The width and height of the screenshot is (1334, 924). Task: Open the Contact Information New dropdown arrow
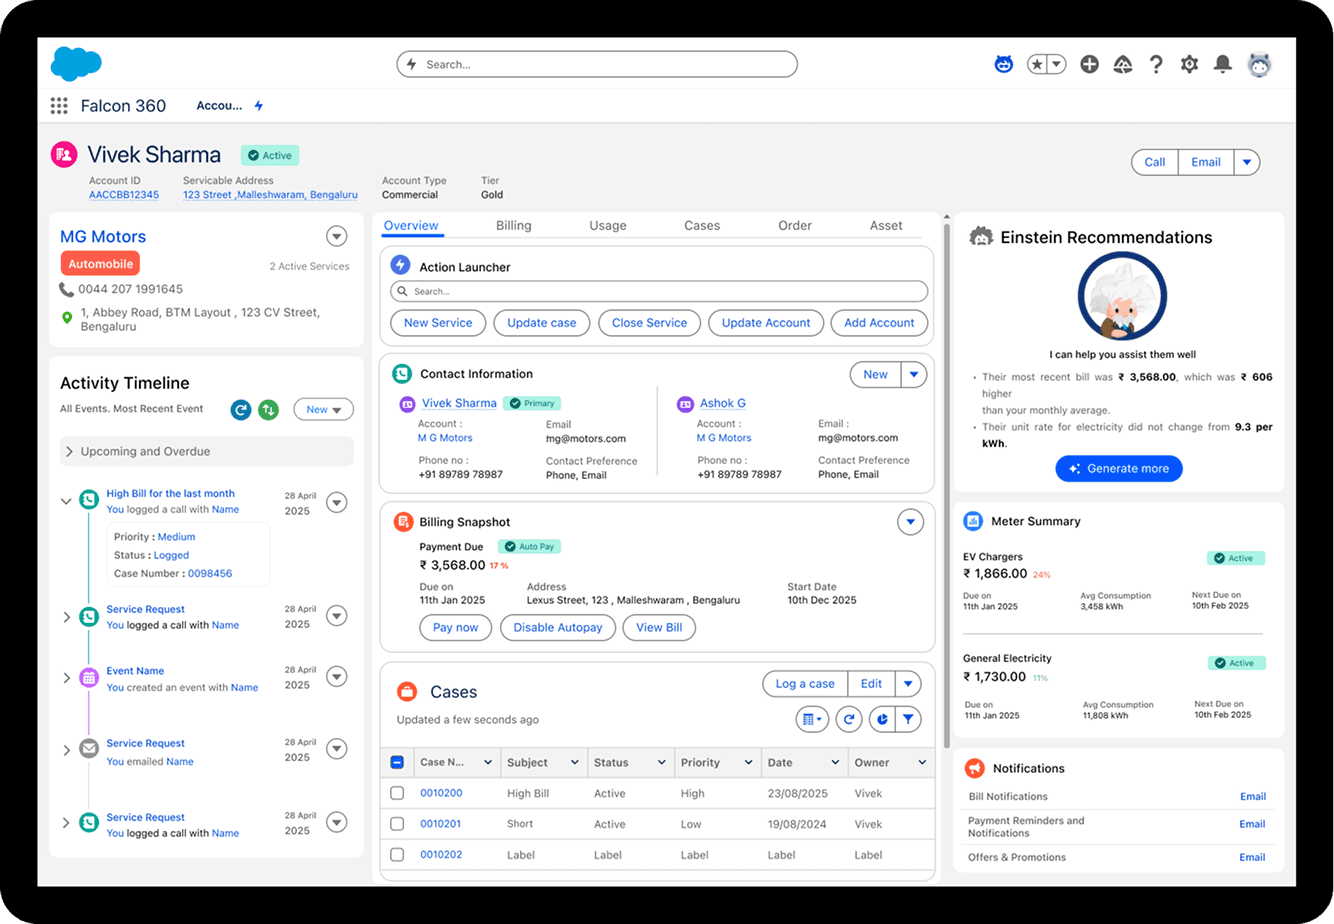tap(914, 374)
